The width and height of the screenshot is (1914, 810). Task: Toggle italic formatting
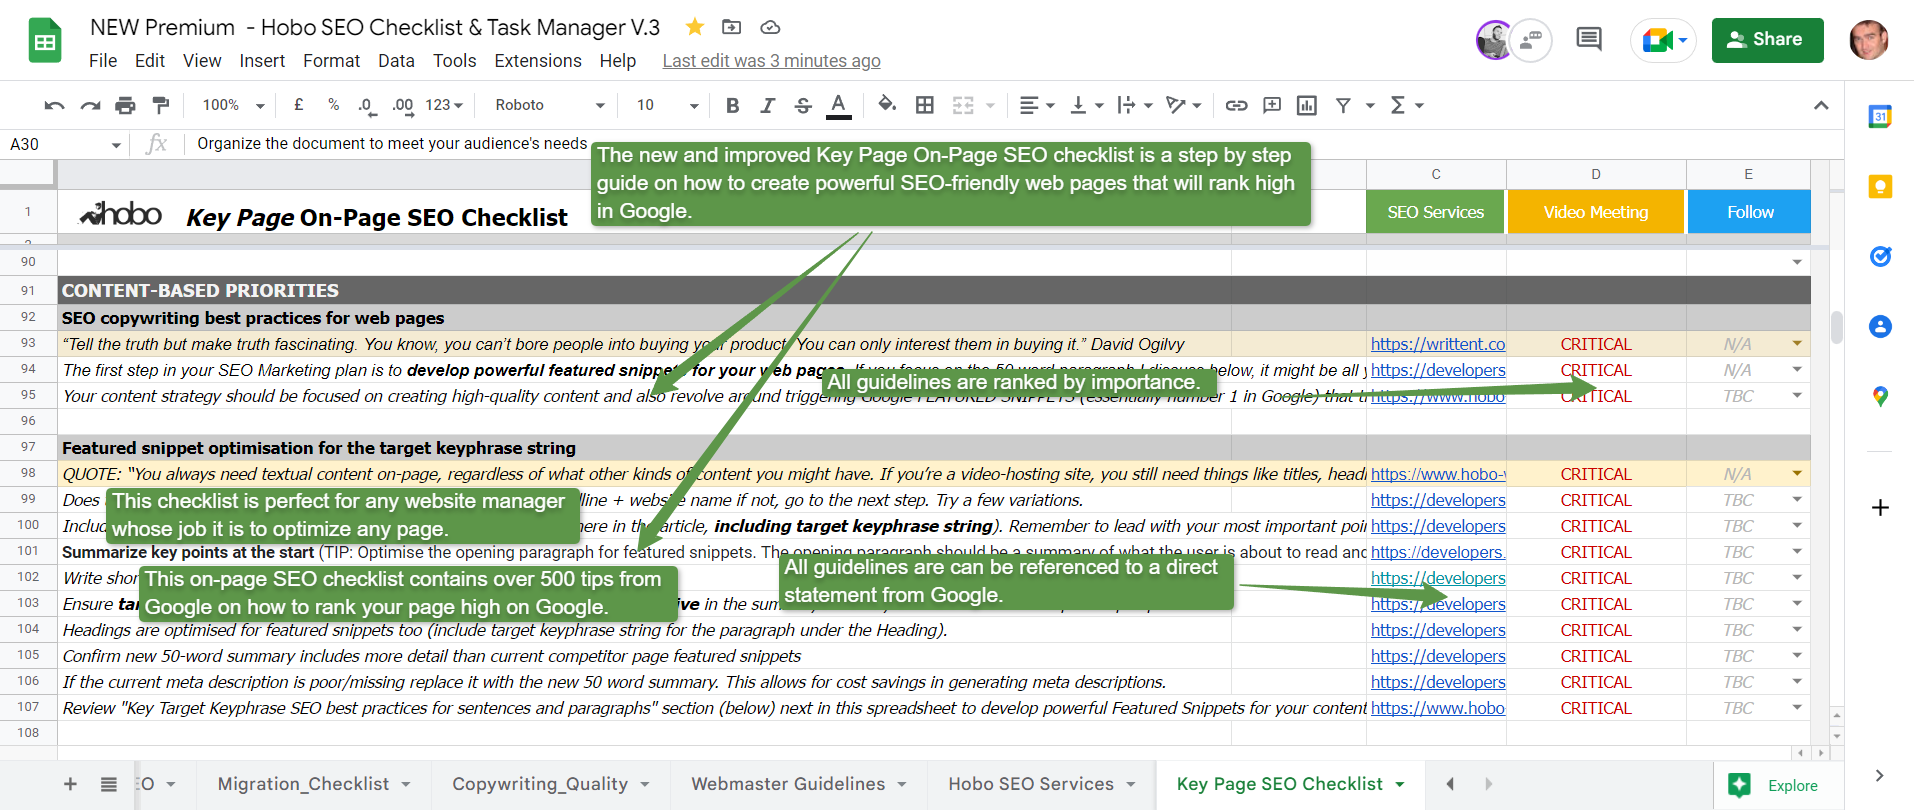coord(767,105)
